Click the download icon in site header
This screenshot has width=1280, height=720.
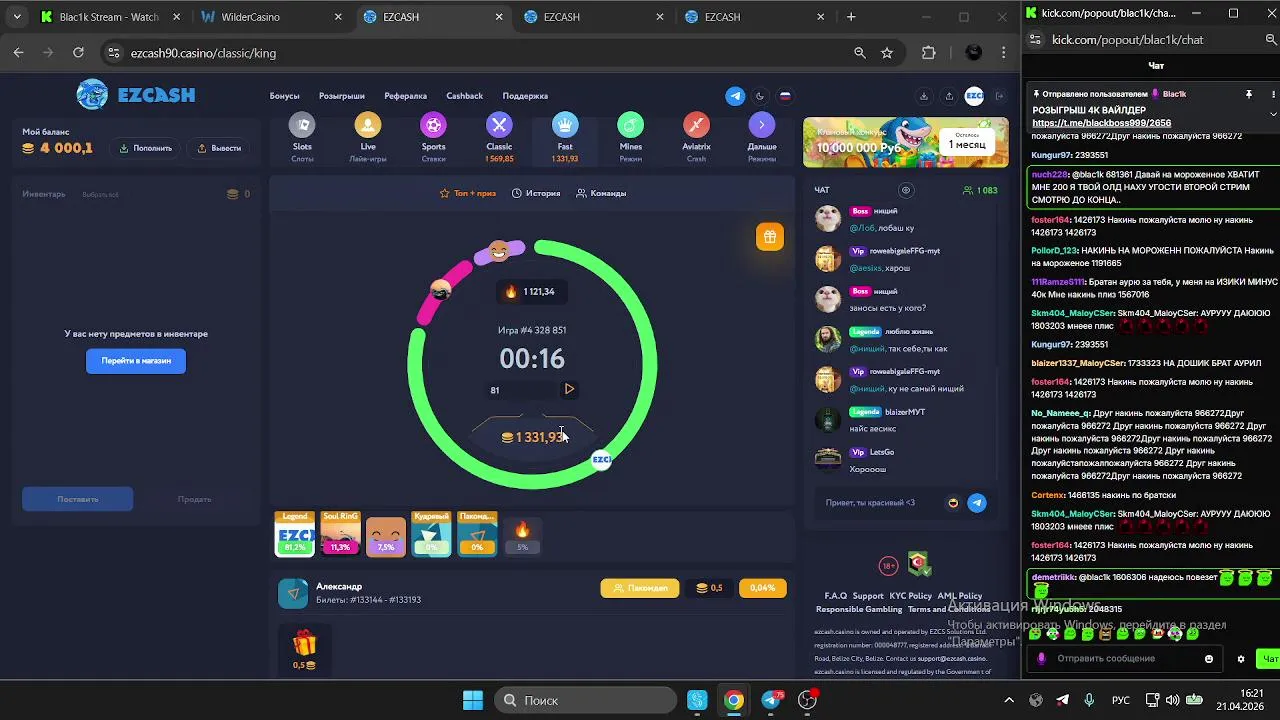coord(923,96)
